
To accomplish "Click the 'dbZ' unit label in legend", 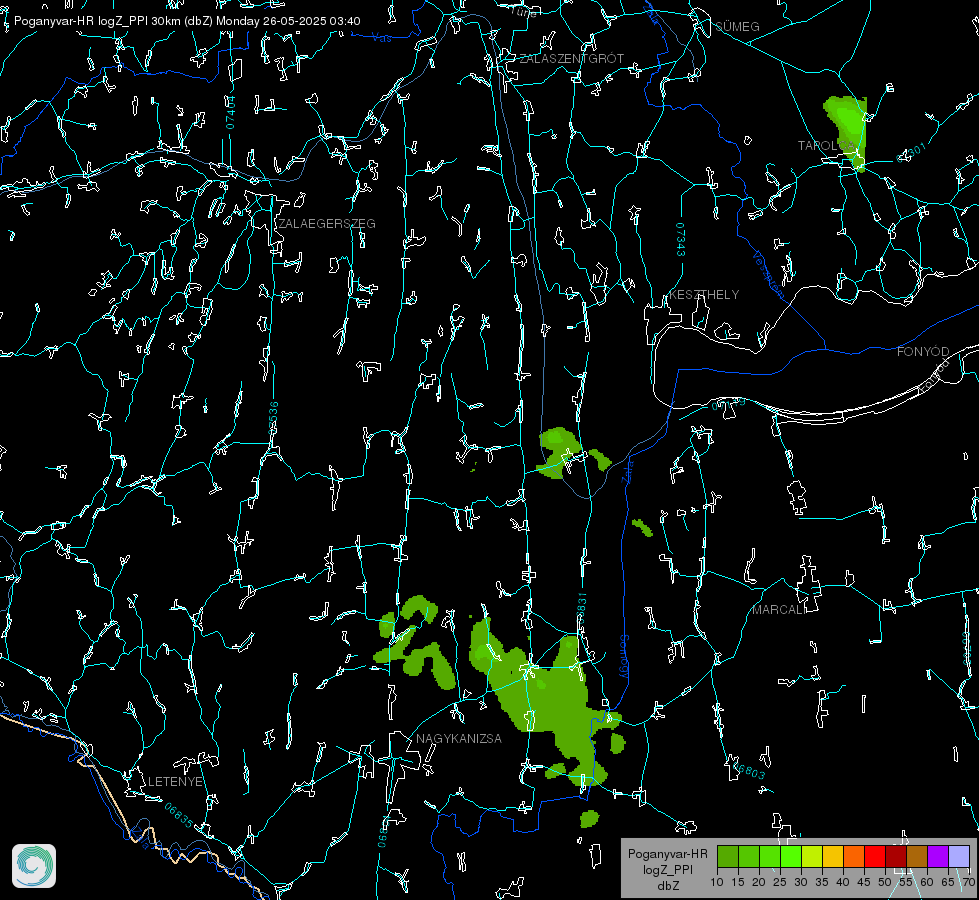I will click(667, 886).
